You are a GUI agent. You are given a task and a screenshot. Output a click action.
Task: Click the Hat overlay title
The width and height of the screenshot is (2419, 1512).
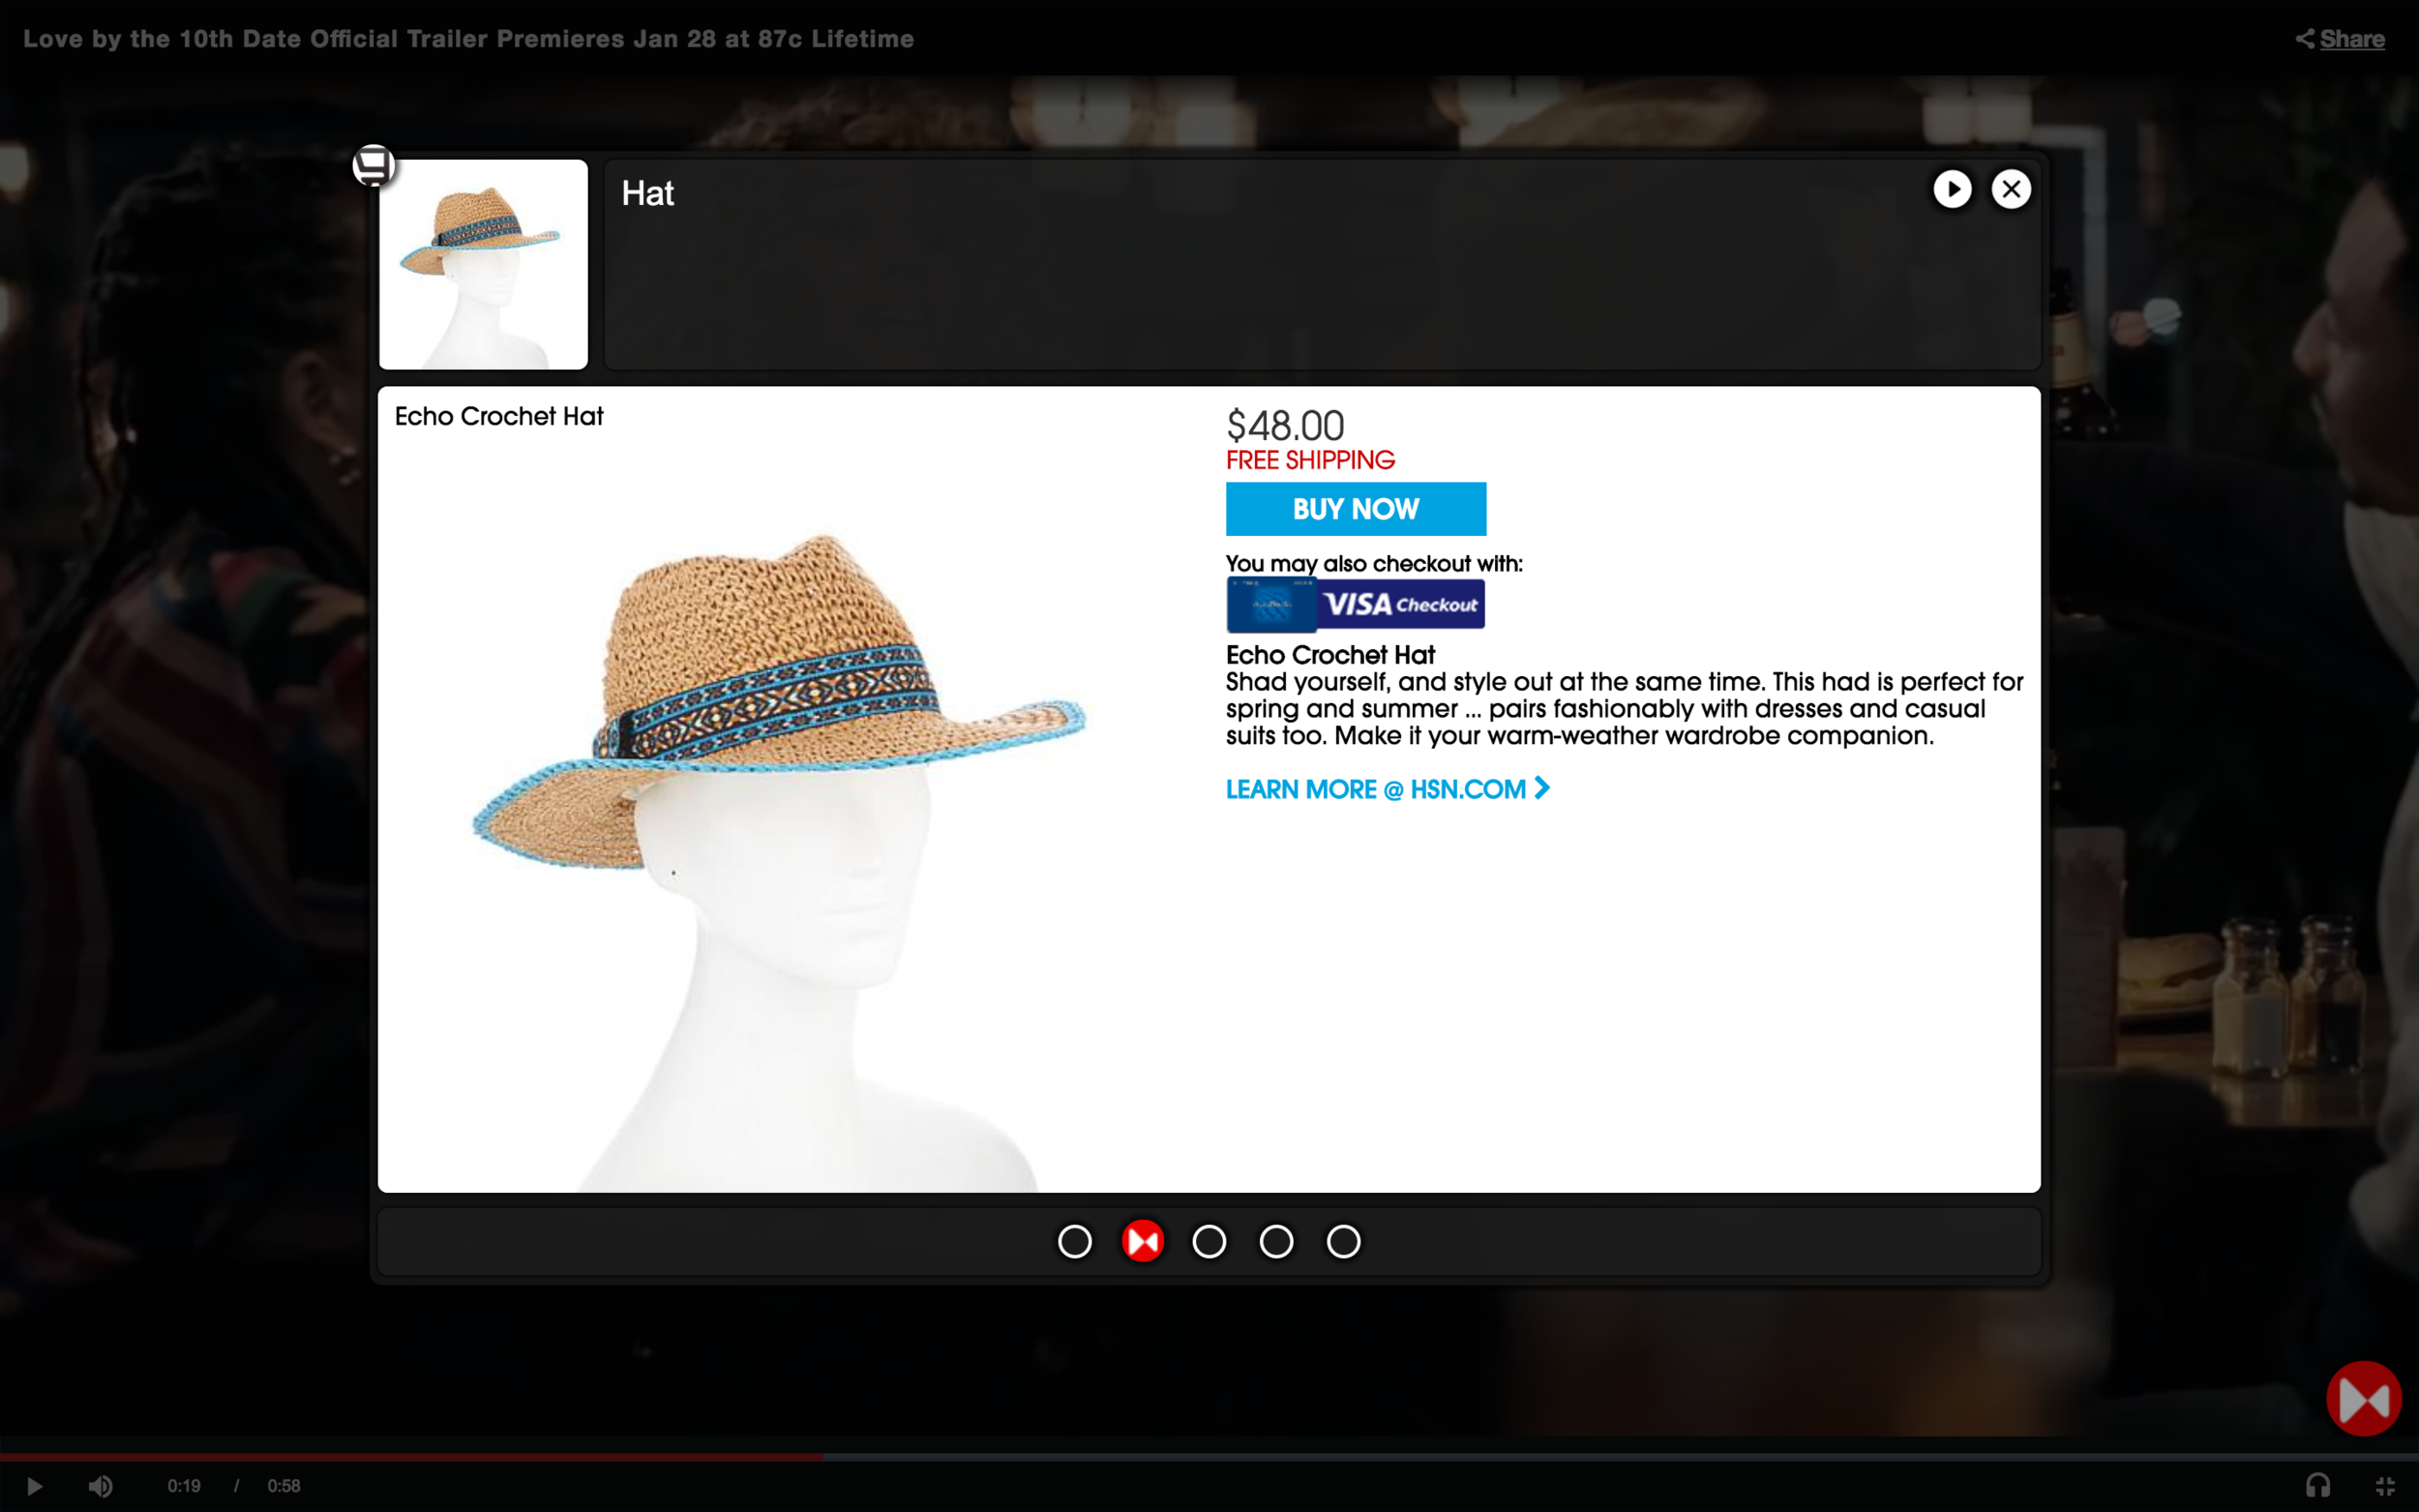tap(647, 193)
